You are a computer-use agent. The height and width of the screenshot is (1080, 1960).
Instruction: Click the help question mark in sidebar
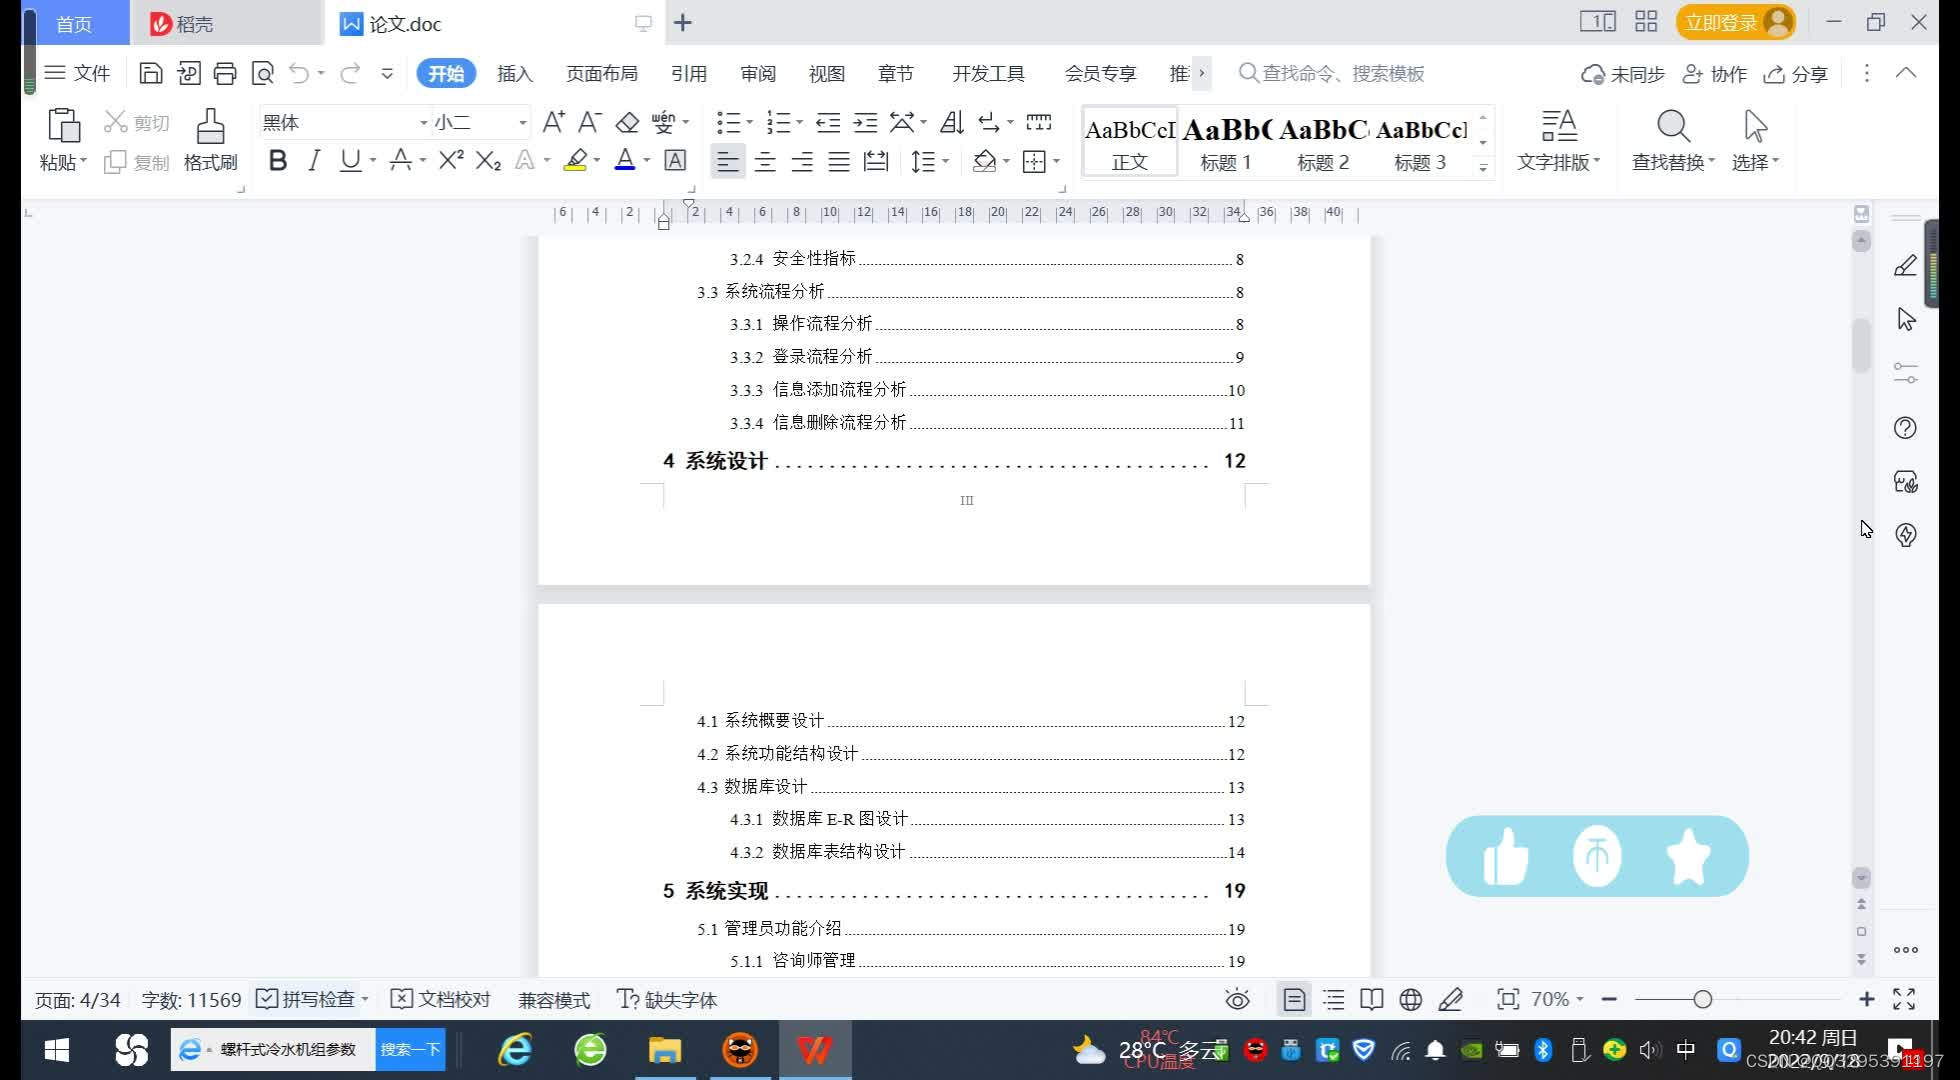click(x=1905, y=428)
